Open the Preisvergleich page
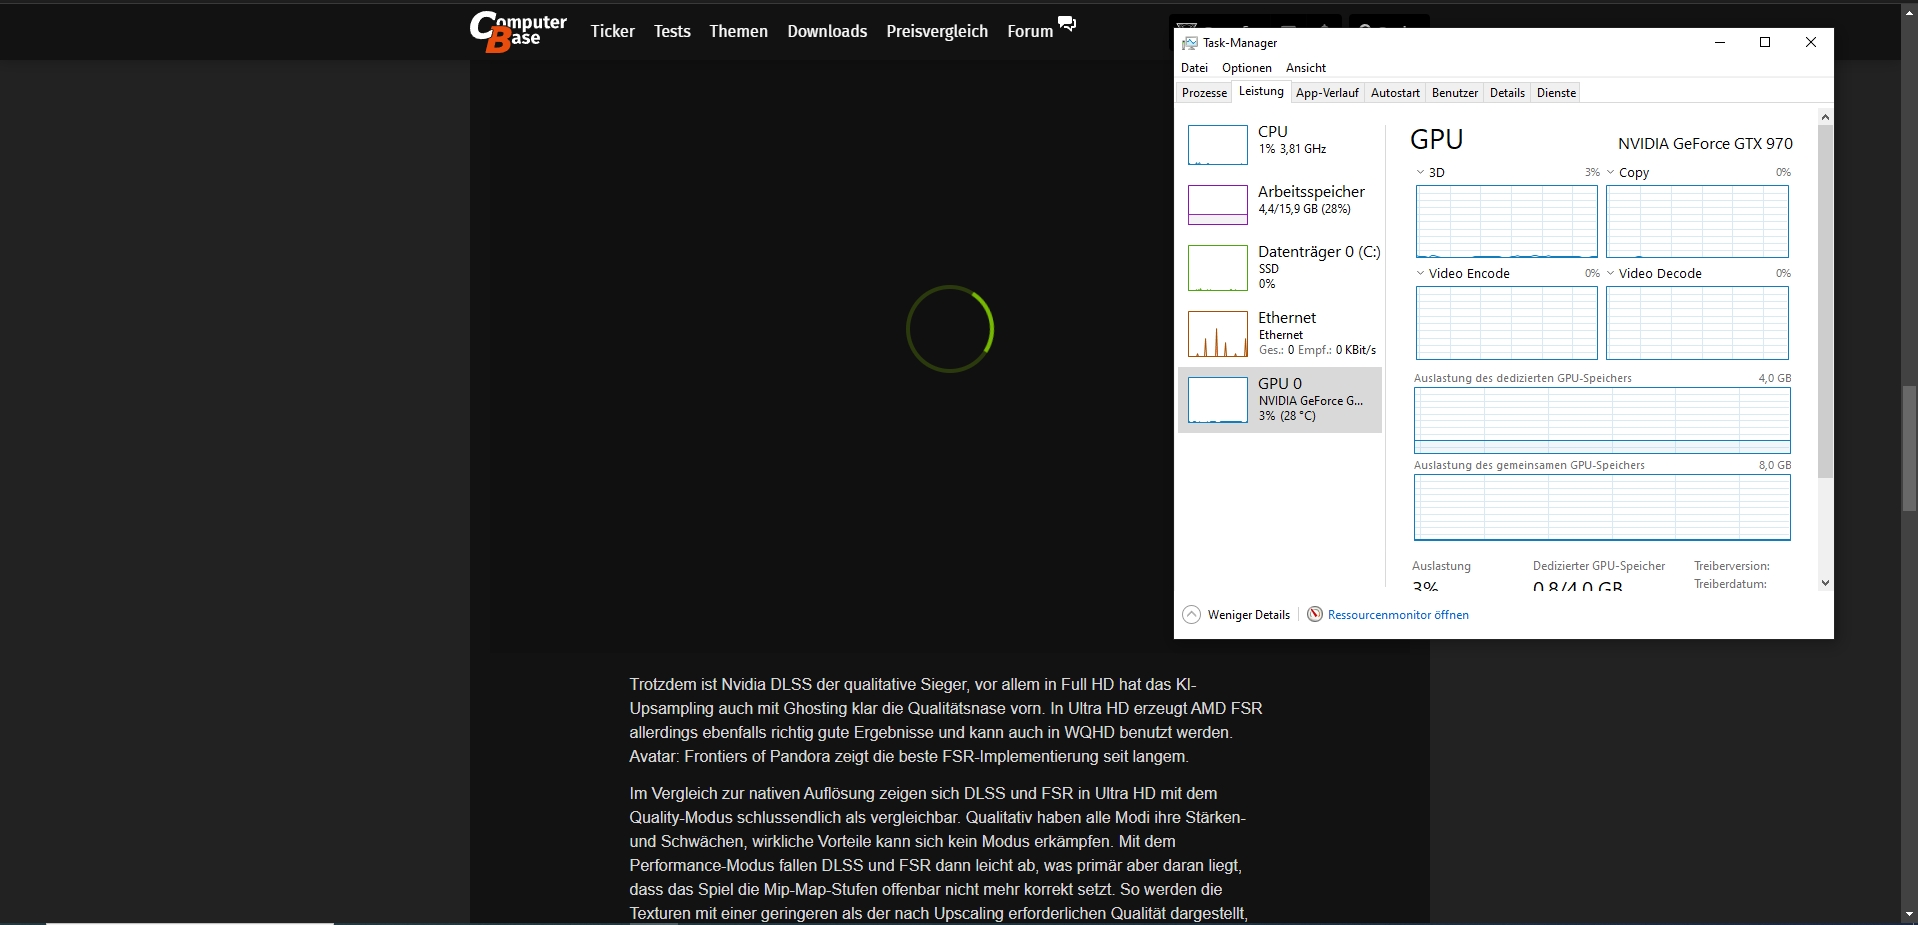1918x925 pixels. click(x=937, y=31)
